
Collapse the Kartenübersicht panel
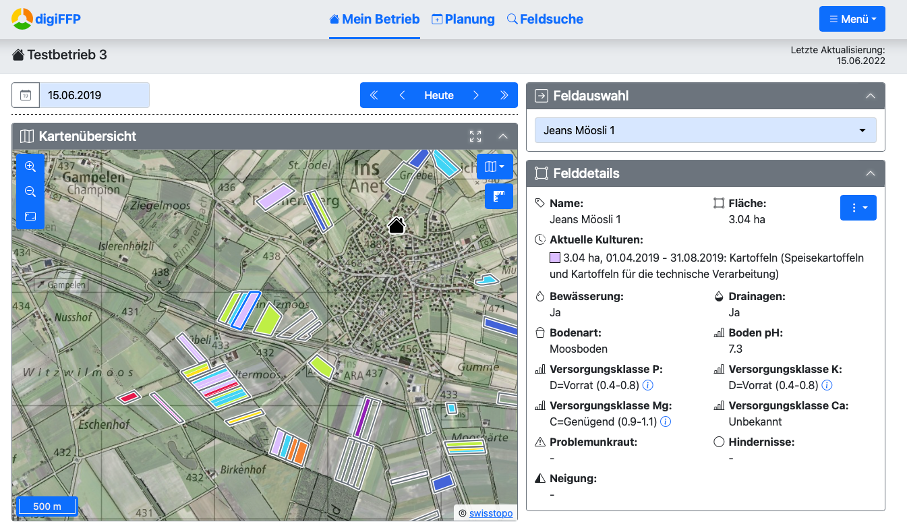pos(503,136)
